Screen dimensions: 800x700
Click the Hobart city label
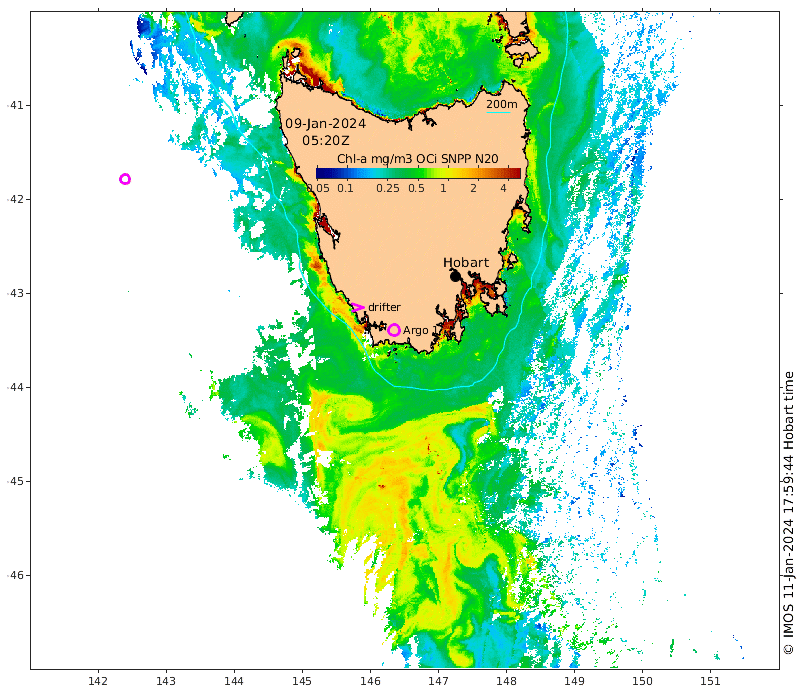[466, 262]
